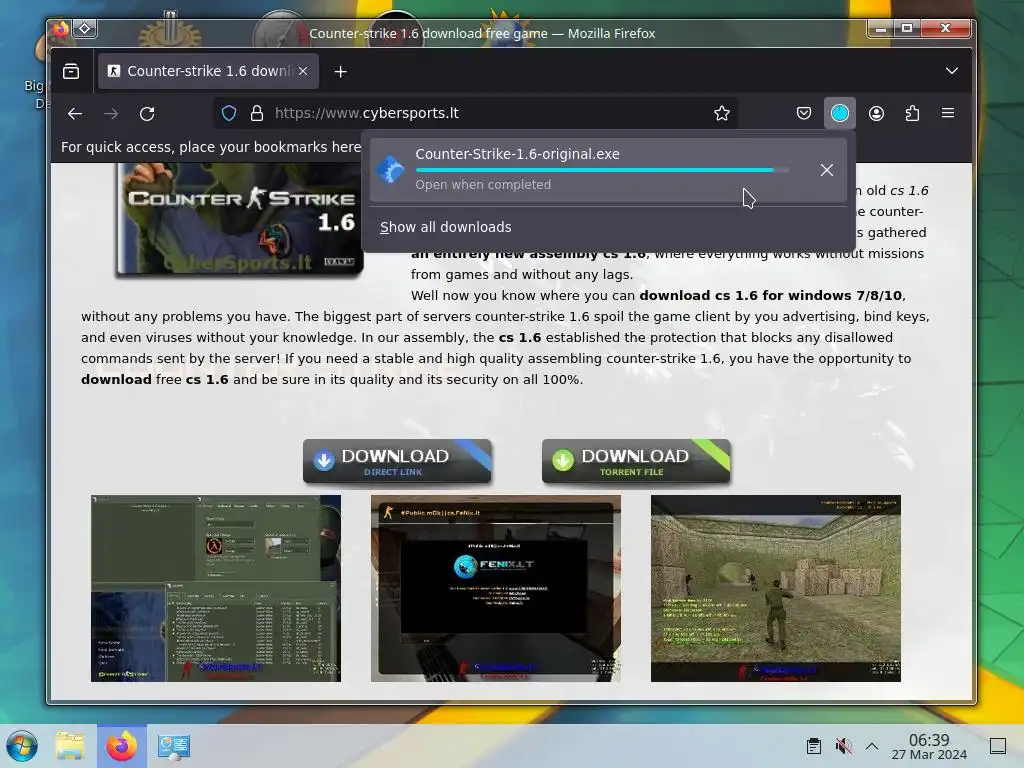1024x768 pixels.
Task: Open the clipboard tray icon
Action: (x=814, y=746)
